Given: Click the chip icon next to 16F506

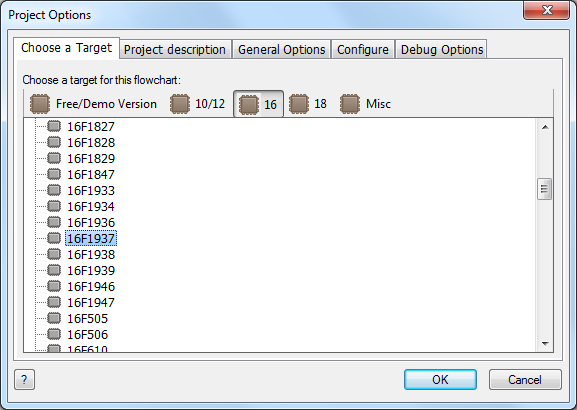Looking at the screenshot, I should click(54, 334).
